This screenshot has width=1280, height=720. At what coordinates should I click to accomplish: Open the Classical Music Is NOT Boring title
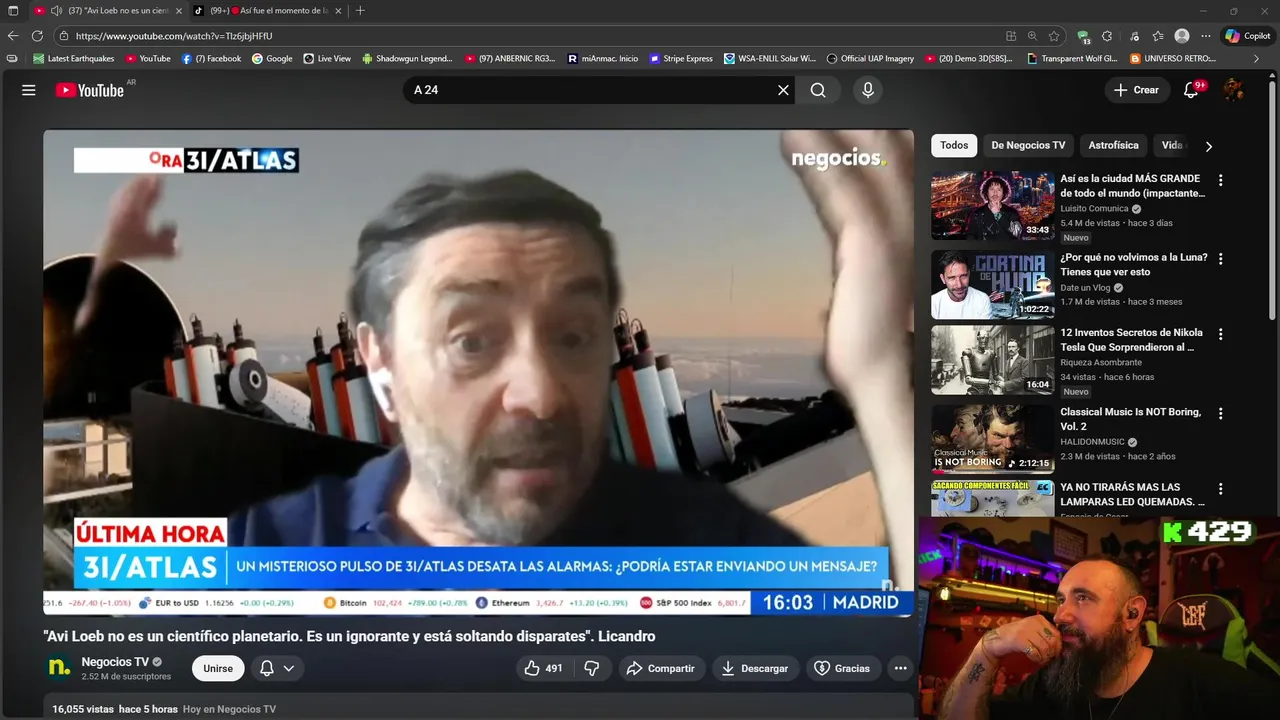pos(1130,419)
